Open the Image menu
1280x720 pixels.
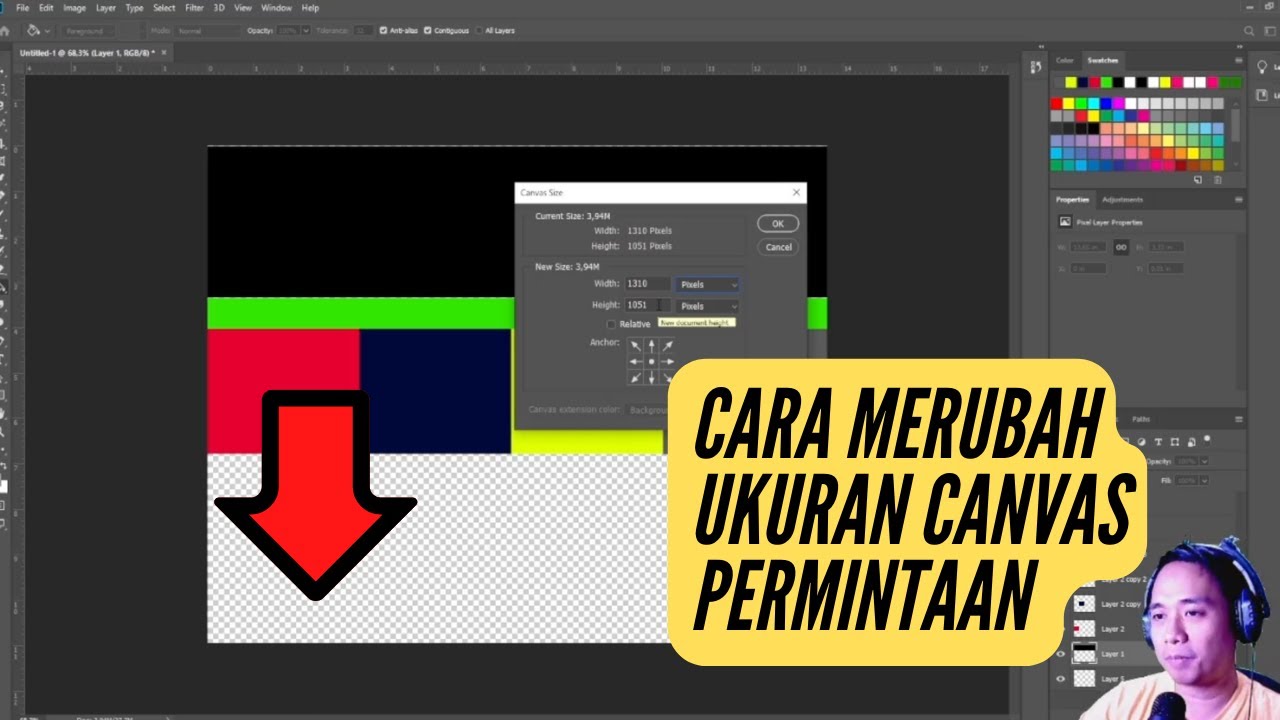coord(74,8)
